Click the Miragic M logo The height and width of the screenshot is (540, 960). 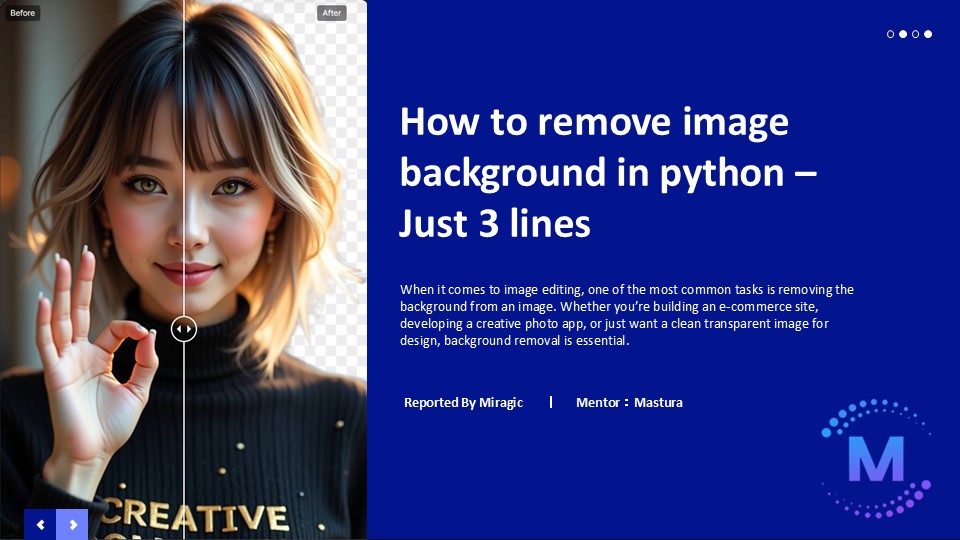[x=875, y=459]
